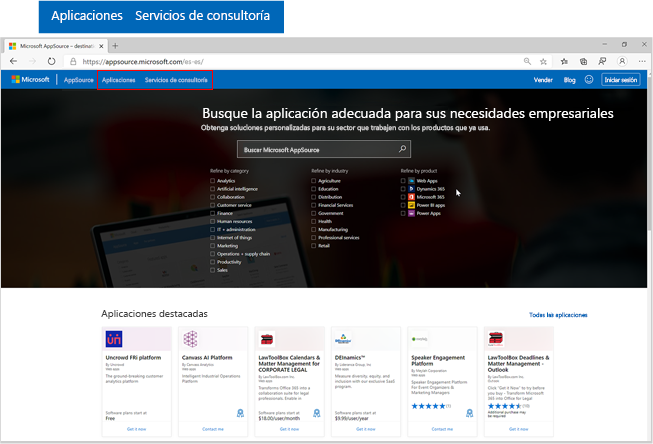Go back with the browser back arrow
Image resolution: width=653 pixels, height=444 pixels.
coord(13,61)
